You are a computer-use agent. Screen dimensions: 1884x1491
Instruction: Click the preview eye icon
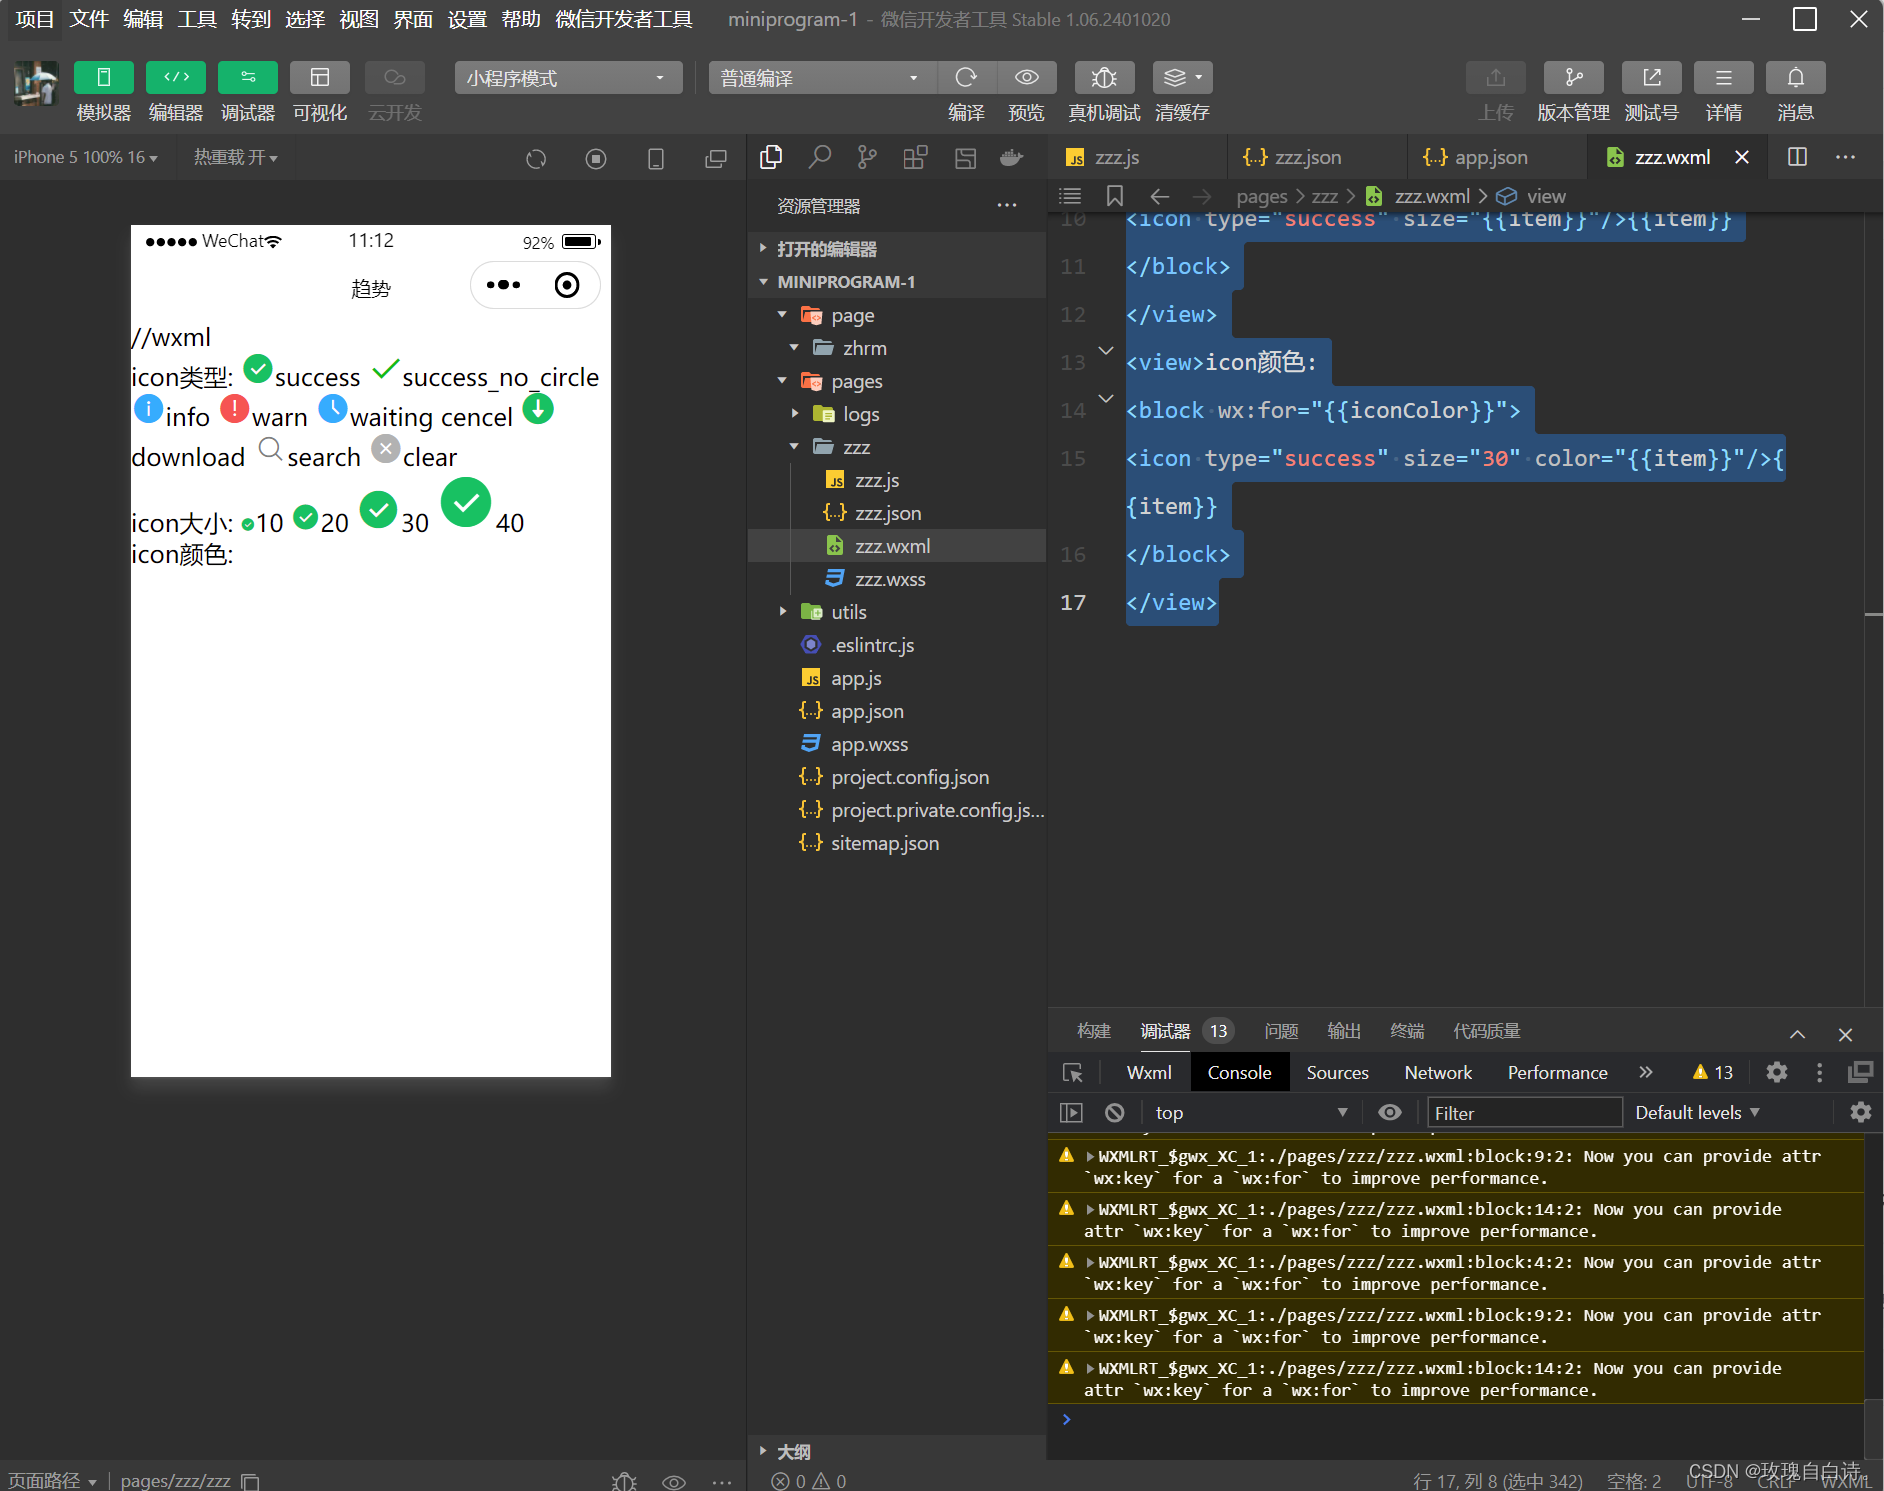click(x=1026, y=78)
